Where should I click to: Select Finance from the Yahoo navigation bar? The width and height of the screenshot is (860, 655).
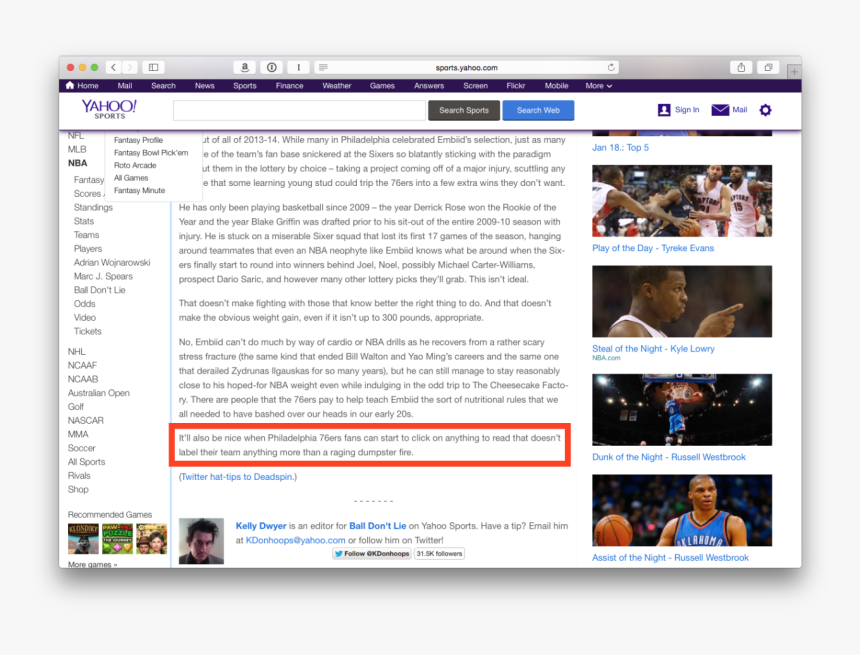289,85
